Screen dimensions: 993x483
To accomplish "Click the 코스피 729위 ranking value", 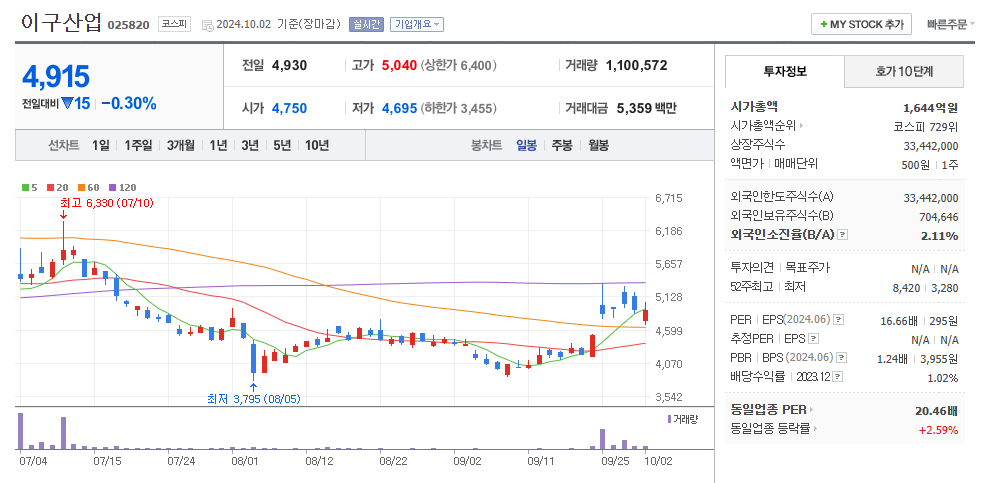I will click(926, 126).
